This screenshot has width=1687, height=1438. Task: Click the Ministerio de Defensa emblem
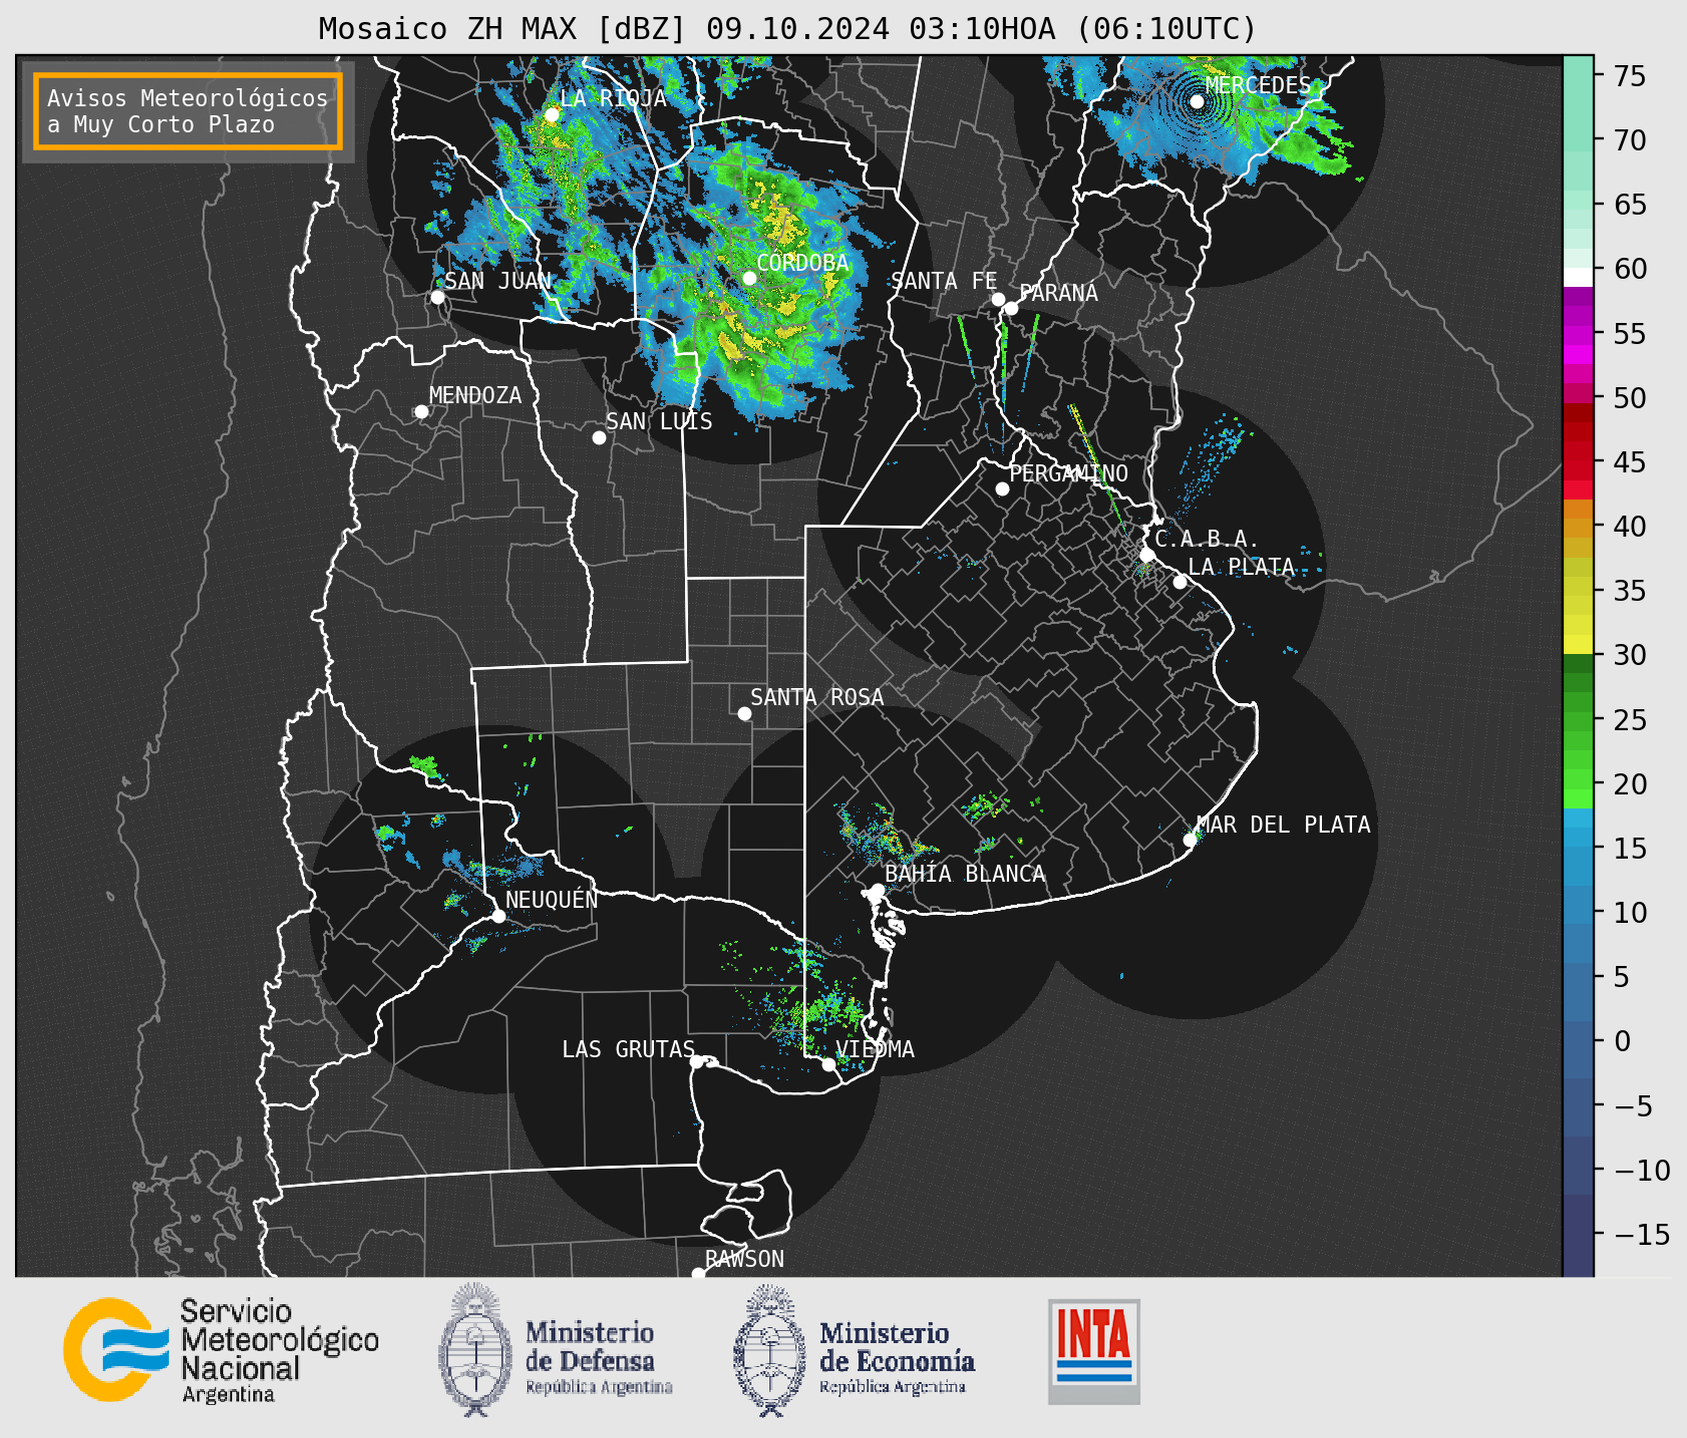[x=474, y=1350]
